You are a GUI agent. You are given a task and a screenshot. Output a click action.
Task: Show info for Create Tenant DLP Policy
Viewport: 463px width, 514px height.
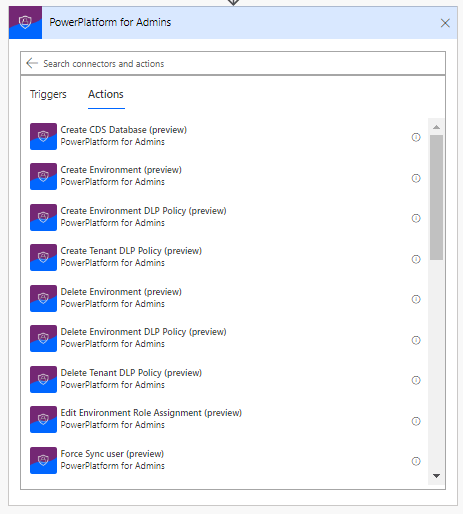pos(416,259)
